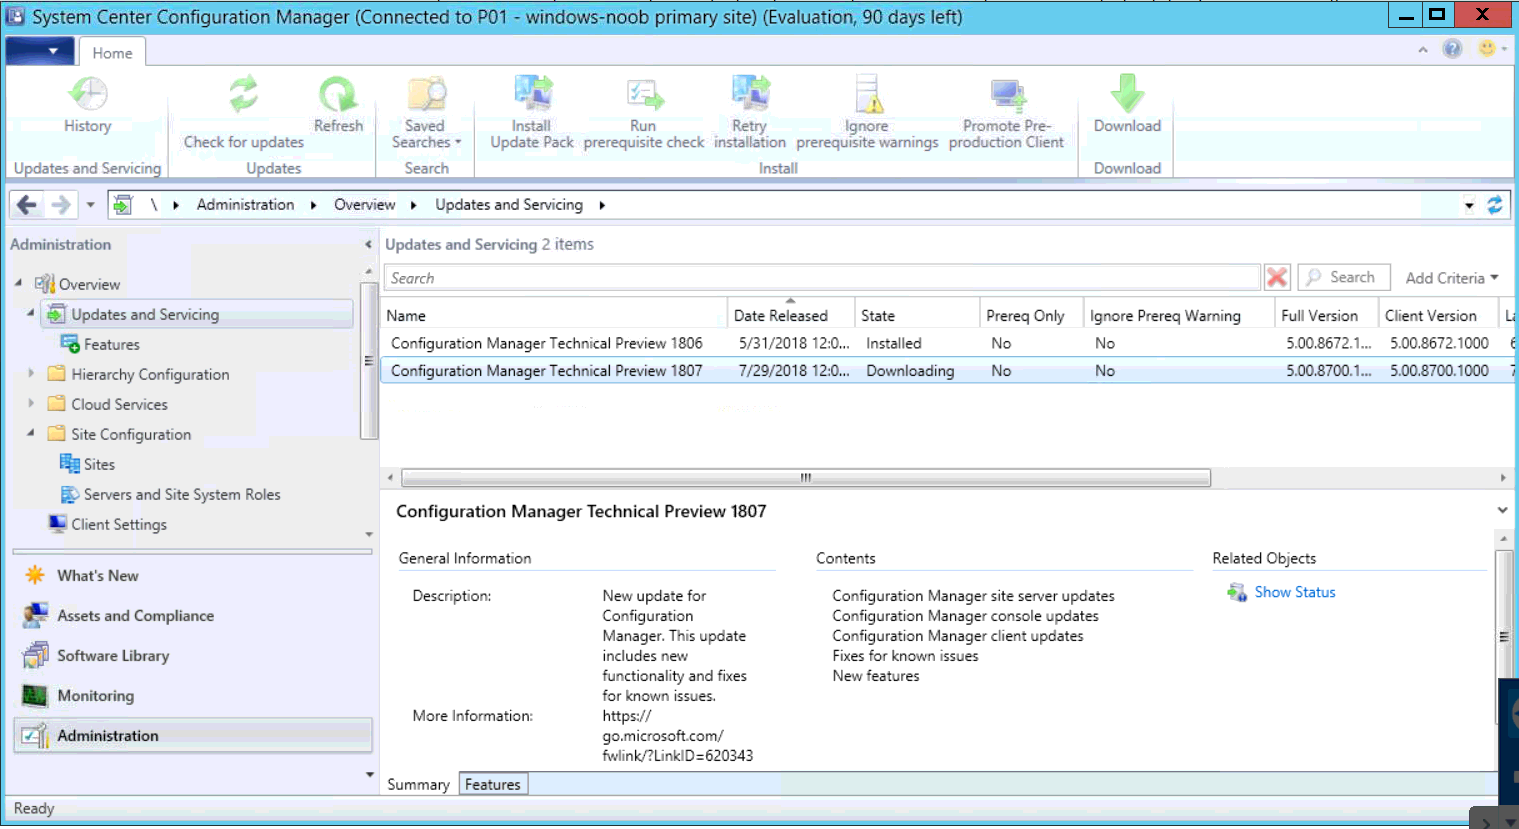
Task: Open Saved Searches dropdown
Action: (x=426, y=112)
